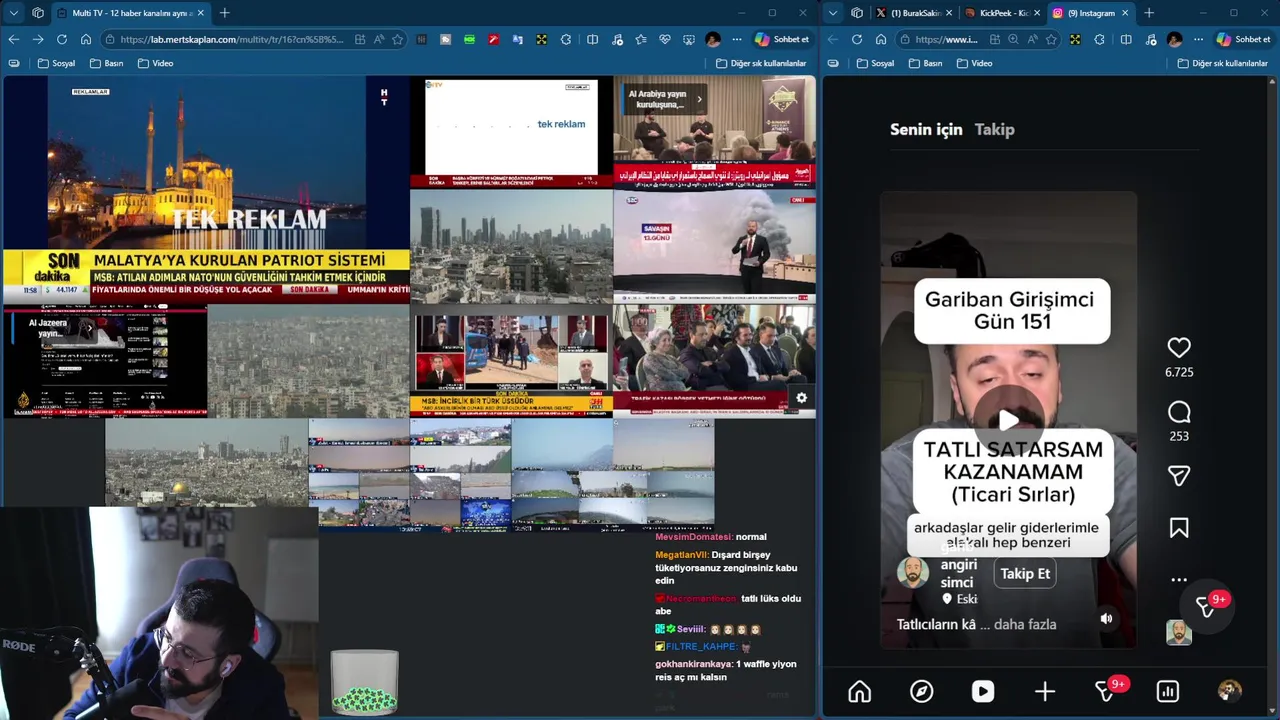The width and height of the screenshot is (1280, 720).
Task: Refresh the Multi TV page
Action: [62, 39]
